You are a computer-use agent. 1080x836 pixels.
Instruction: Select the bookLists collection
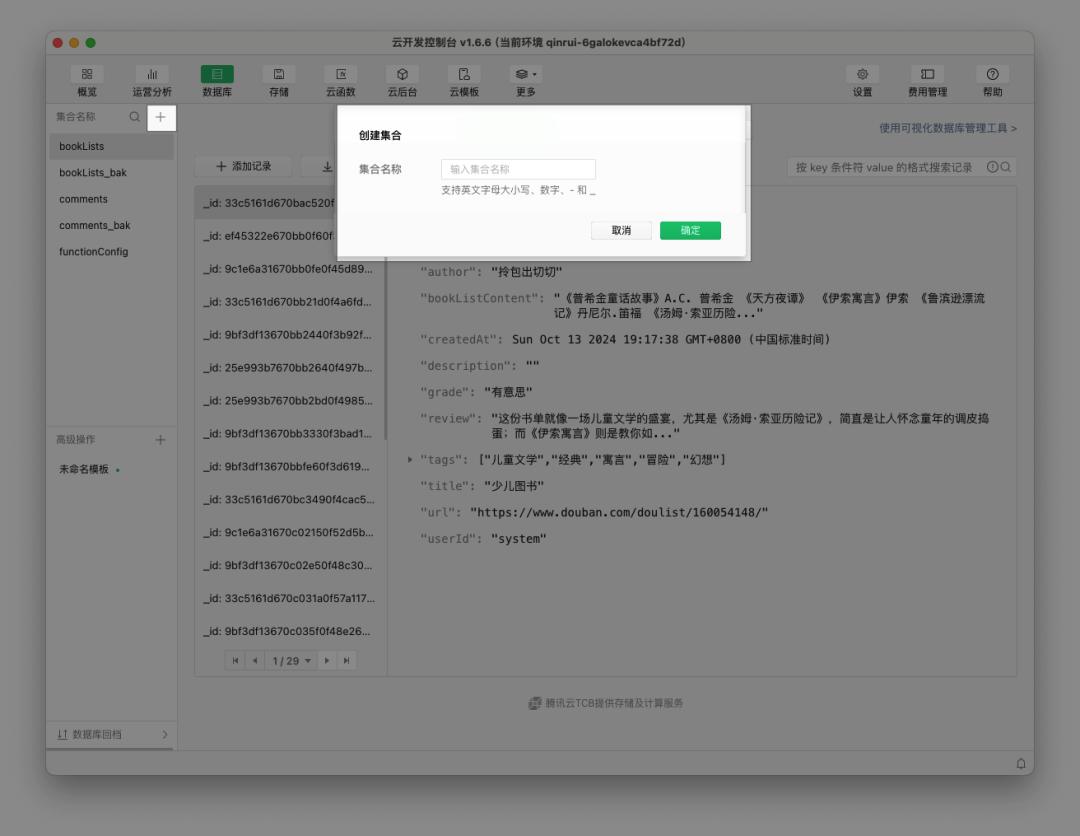111,146
